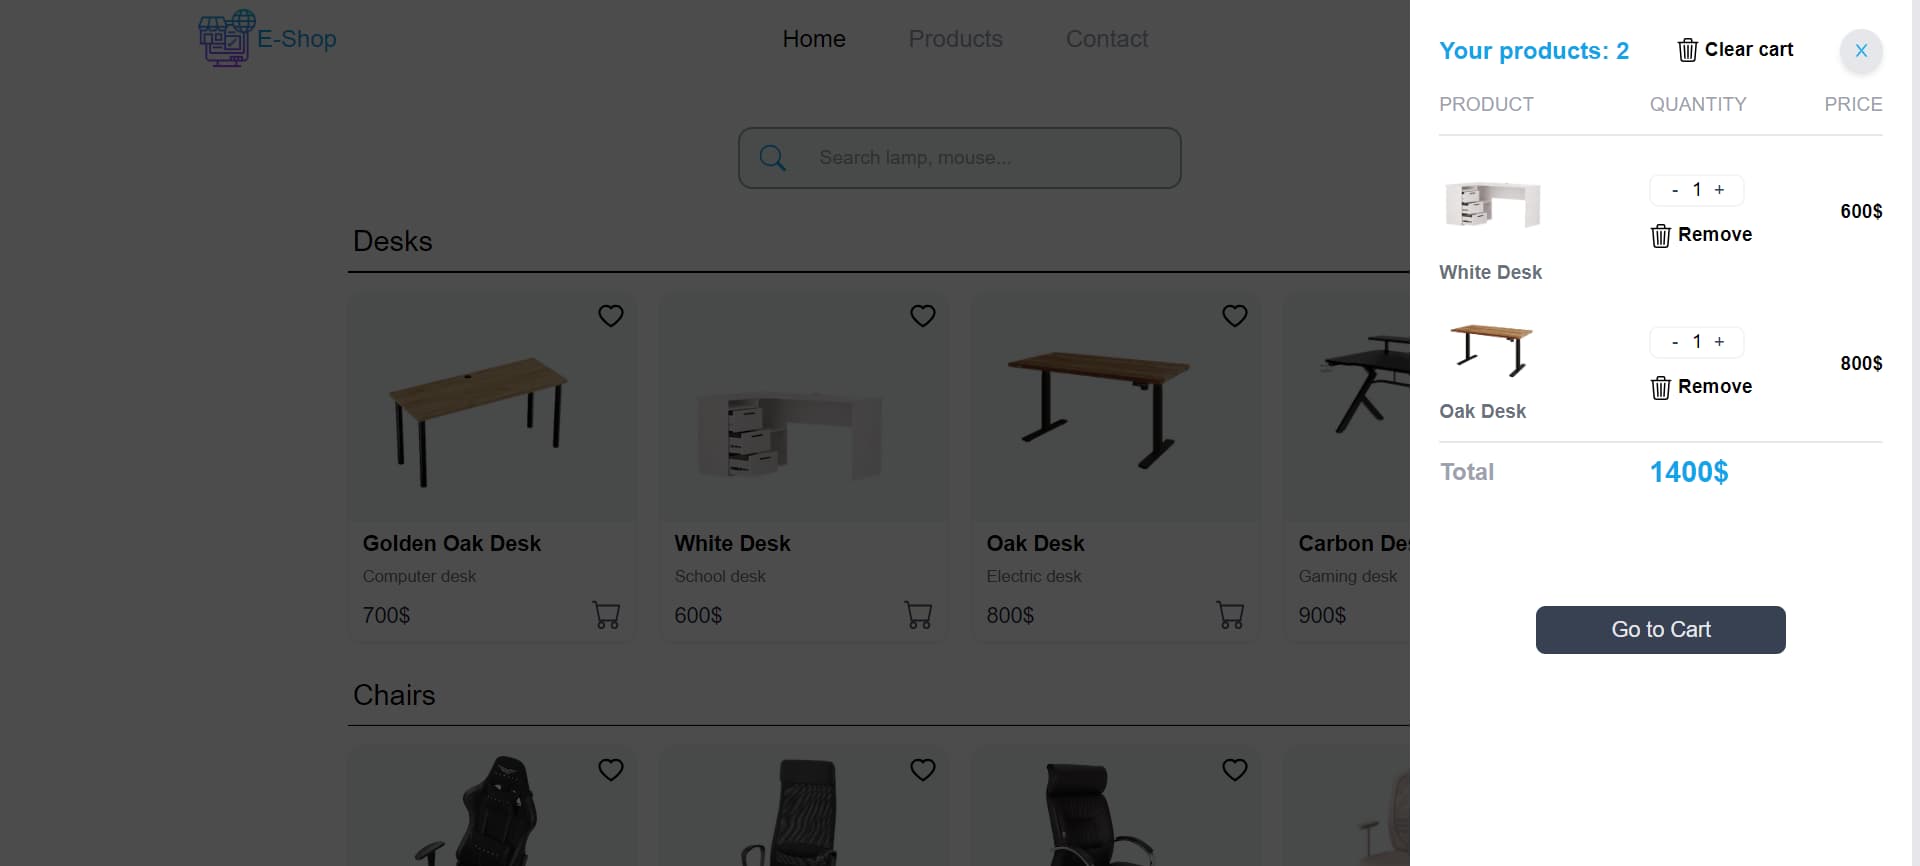The image size is (1920, 866).
Task: Open the E-Shop logo
Action: 268,38
